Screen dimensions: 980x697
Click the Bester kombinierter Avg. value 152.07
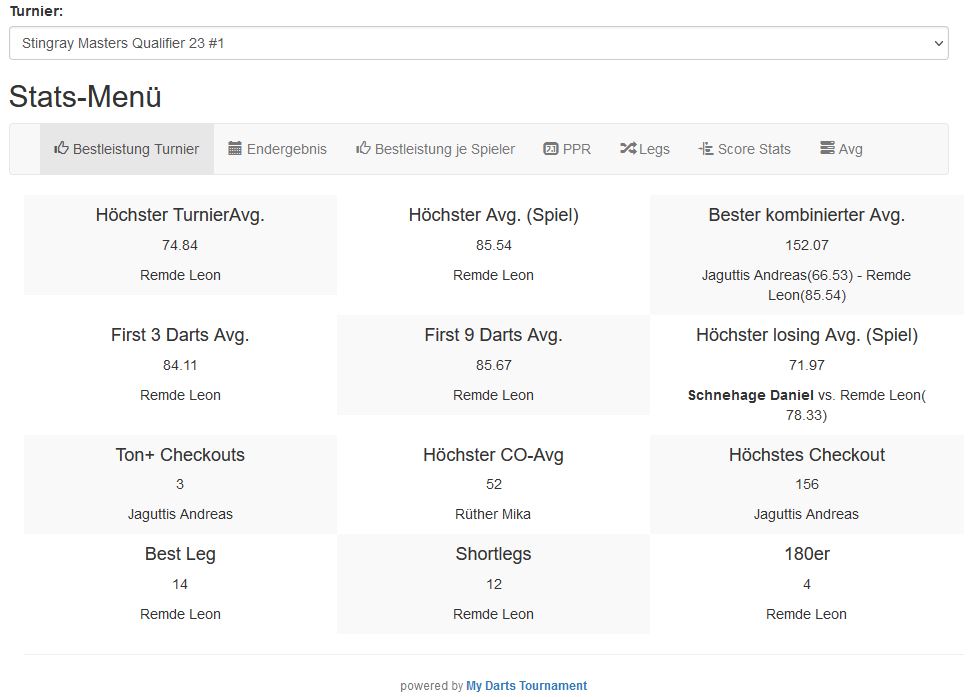click(x=806, y=245)
